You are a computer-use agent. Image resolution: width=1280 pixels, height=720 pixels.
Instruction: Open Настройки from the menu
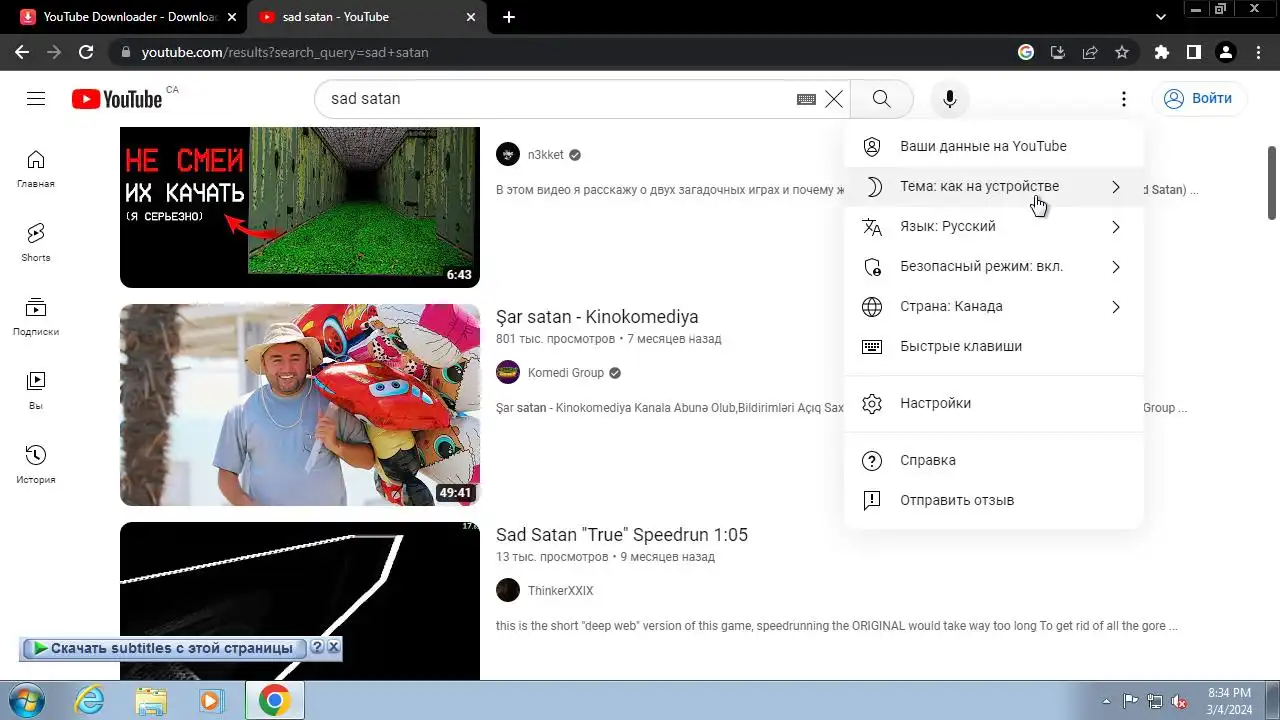pos(993,403)
